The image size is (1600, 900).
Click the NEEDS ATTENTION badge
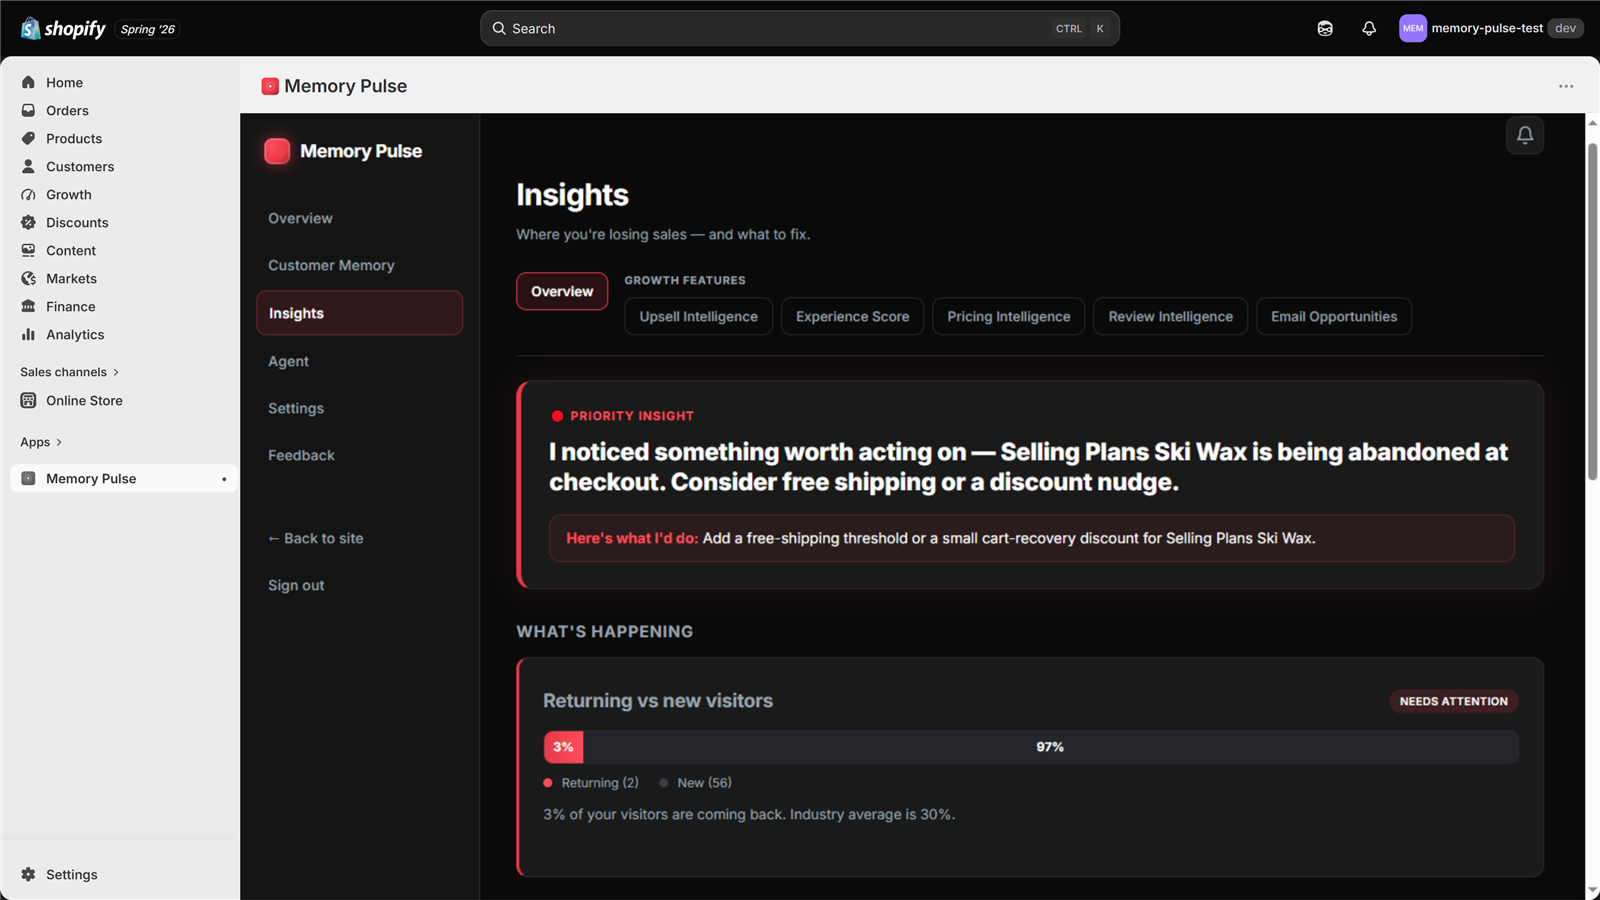pyautogui.click(x=1454, y=701)
